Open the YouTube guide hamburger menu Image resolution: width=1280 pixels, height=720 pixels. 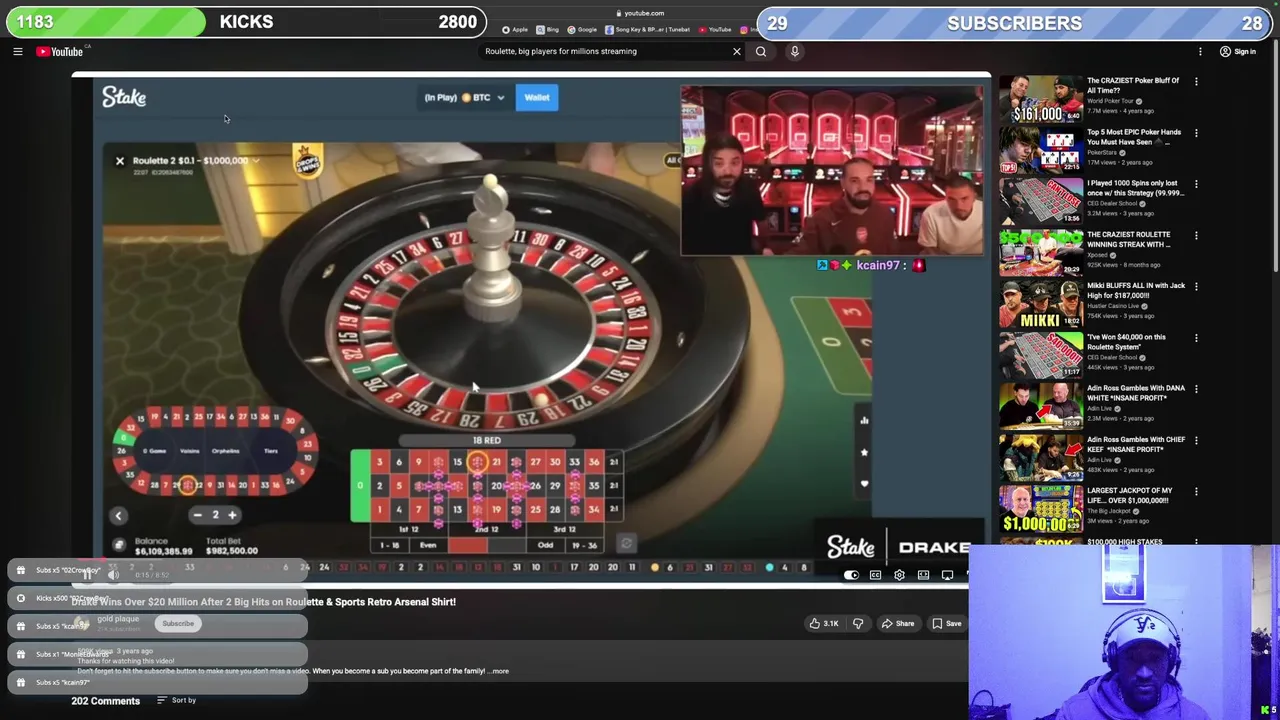17,52
